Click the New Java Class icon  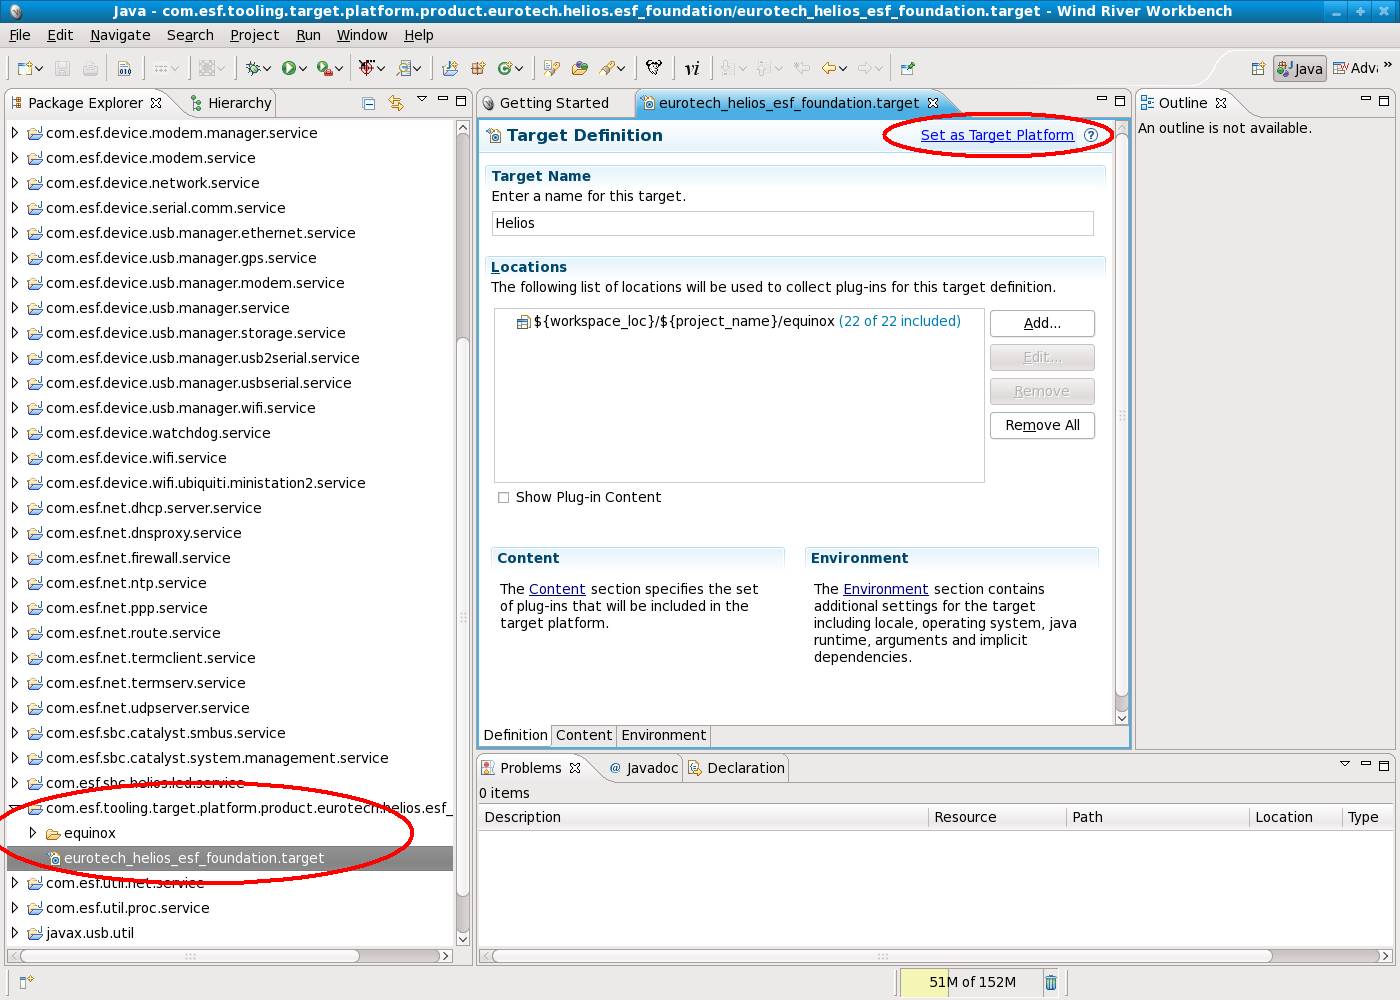click(506, 68)
